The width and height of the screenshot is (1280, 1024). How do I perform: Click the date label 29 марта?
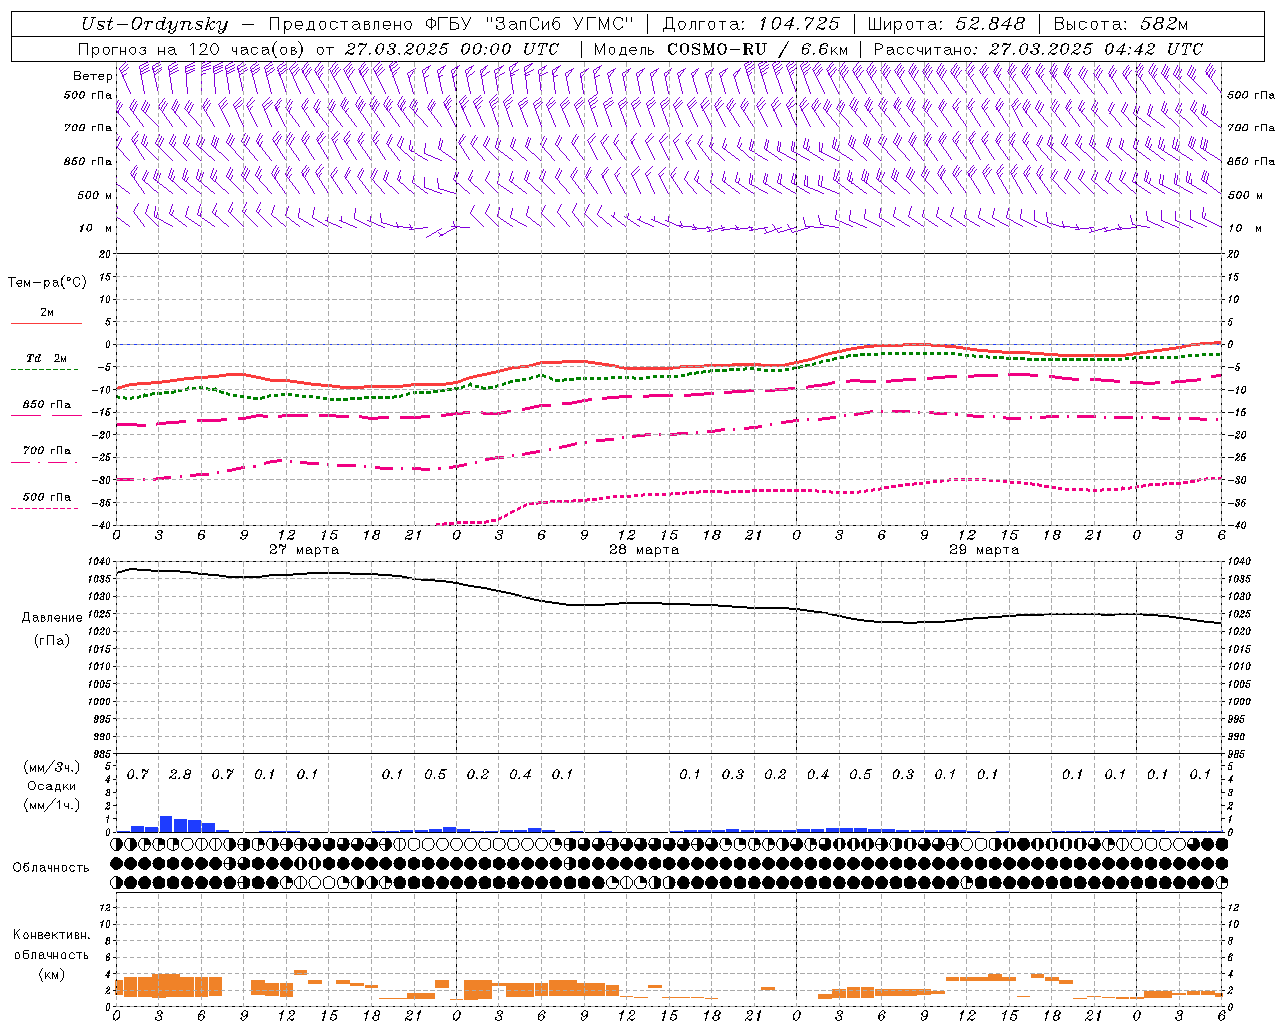tap(984, 549)
